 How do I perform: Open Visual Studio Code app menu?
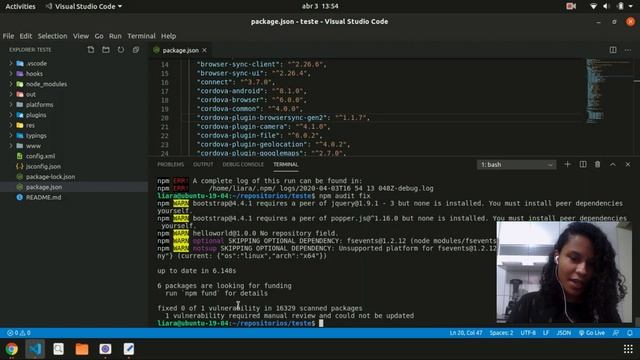click(x=84, y=6)
